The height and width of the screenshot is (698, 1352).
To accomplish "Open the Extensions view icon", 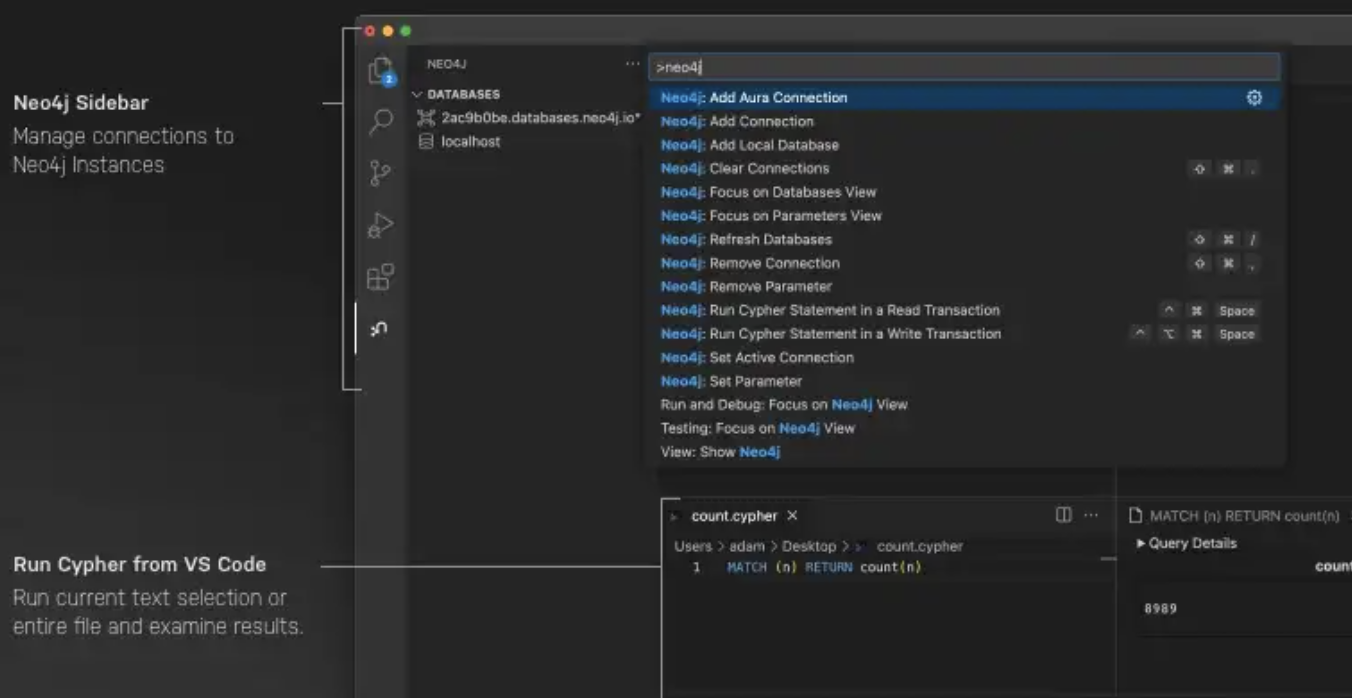I will point(380,277).
